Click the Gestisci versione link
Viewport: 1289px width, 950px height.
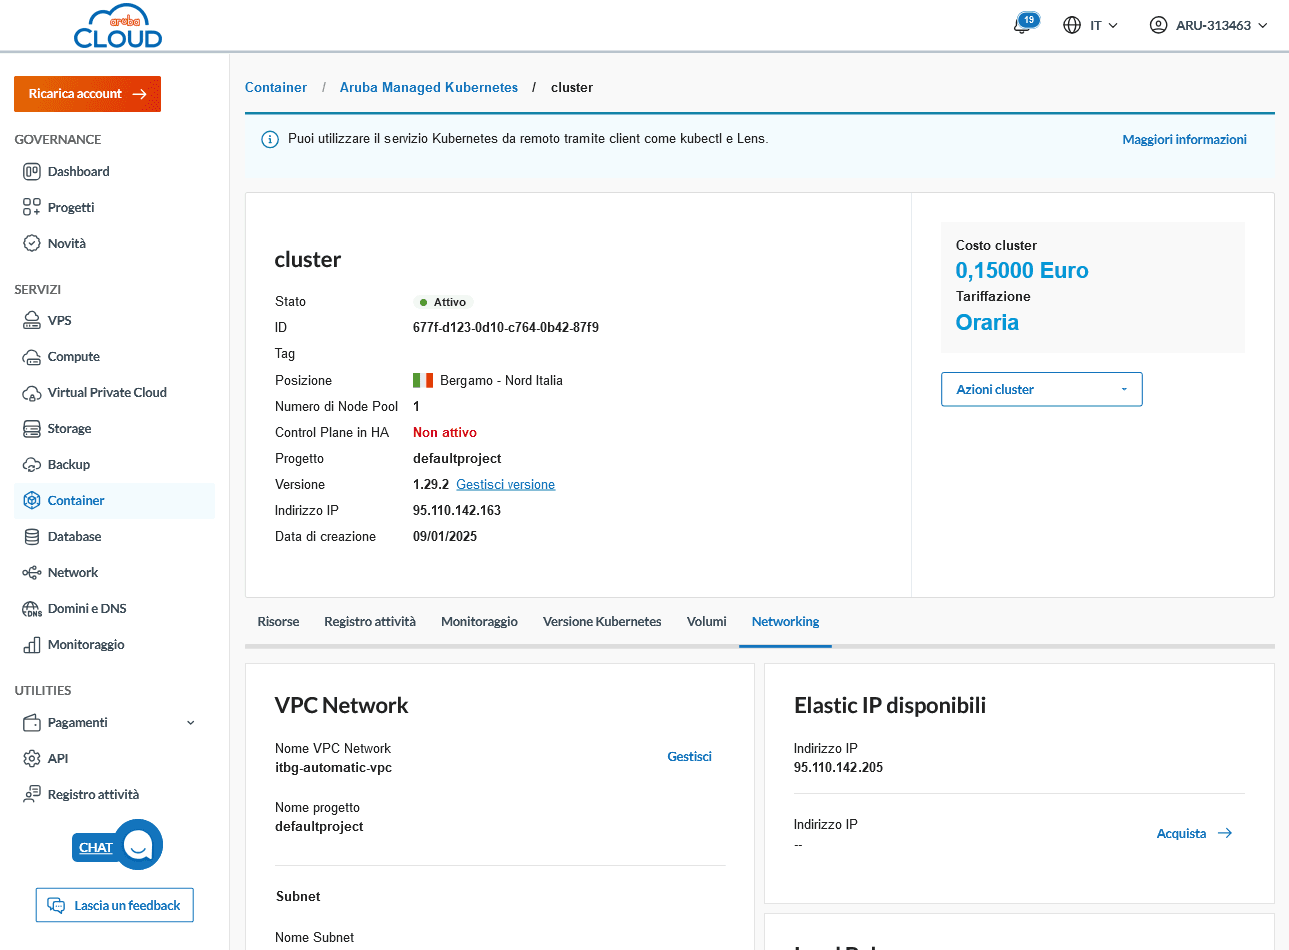click(505, 485)
